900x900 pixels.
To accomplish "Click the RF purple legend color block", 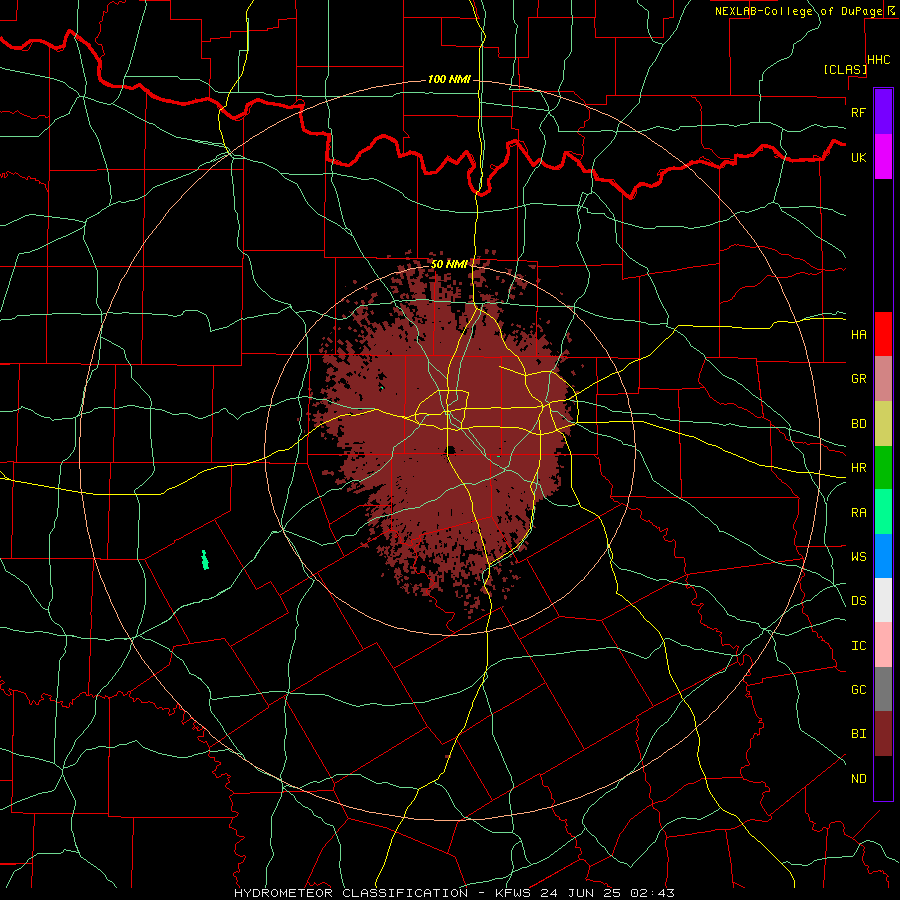I will click(883, 112).
